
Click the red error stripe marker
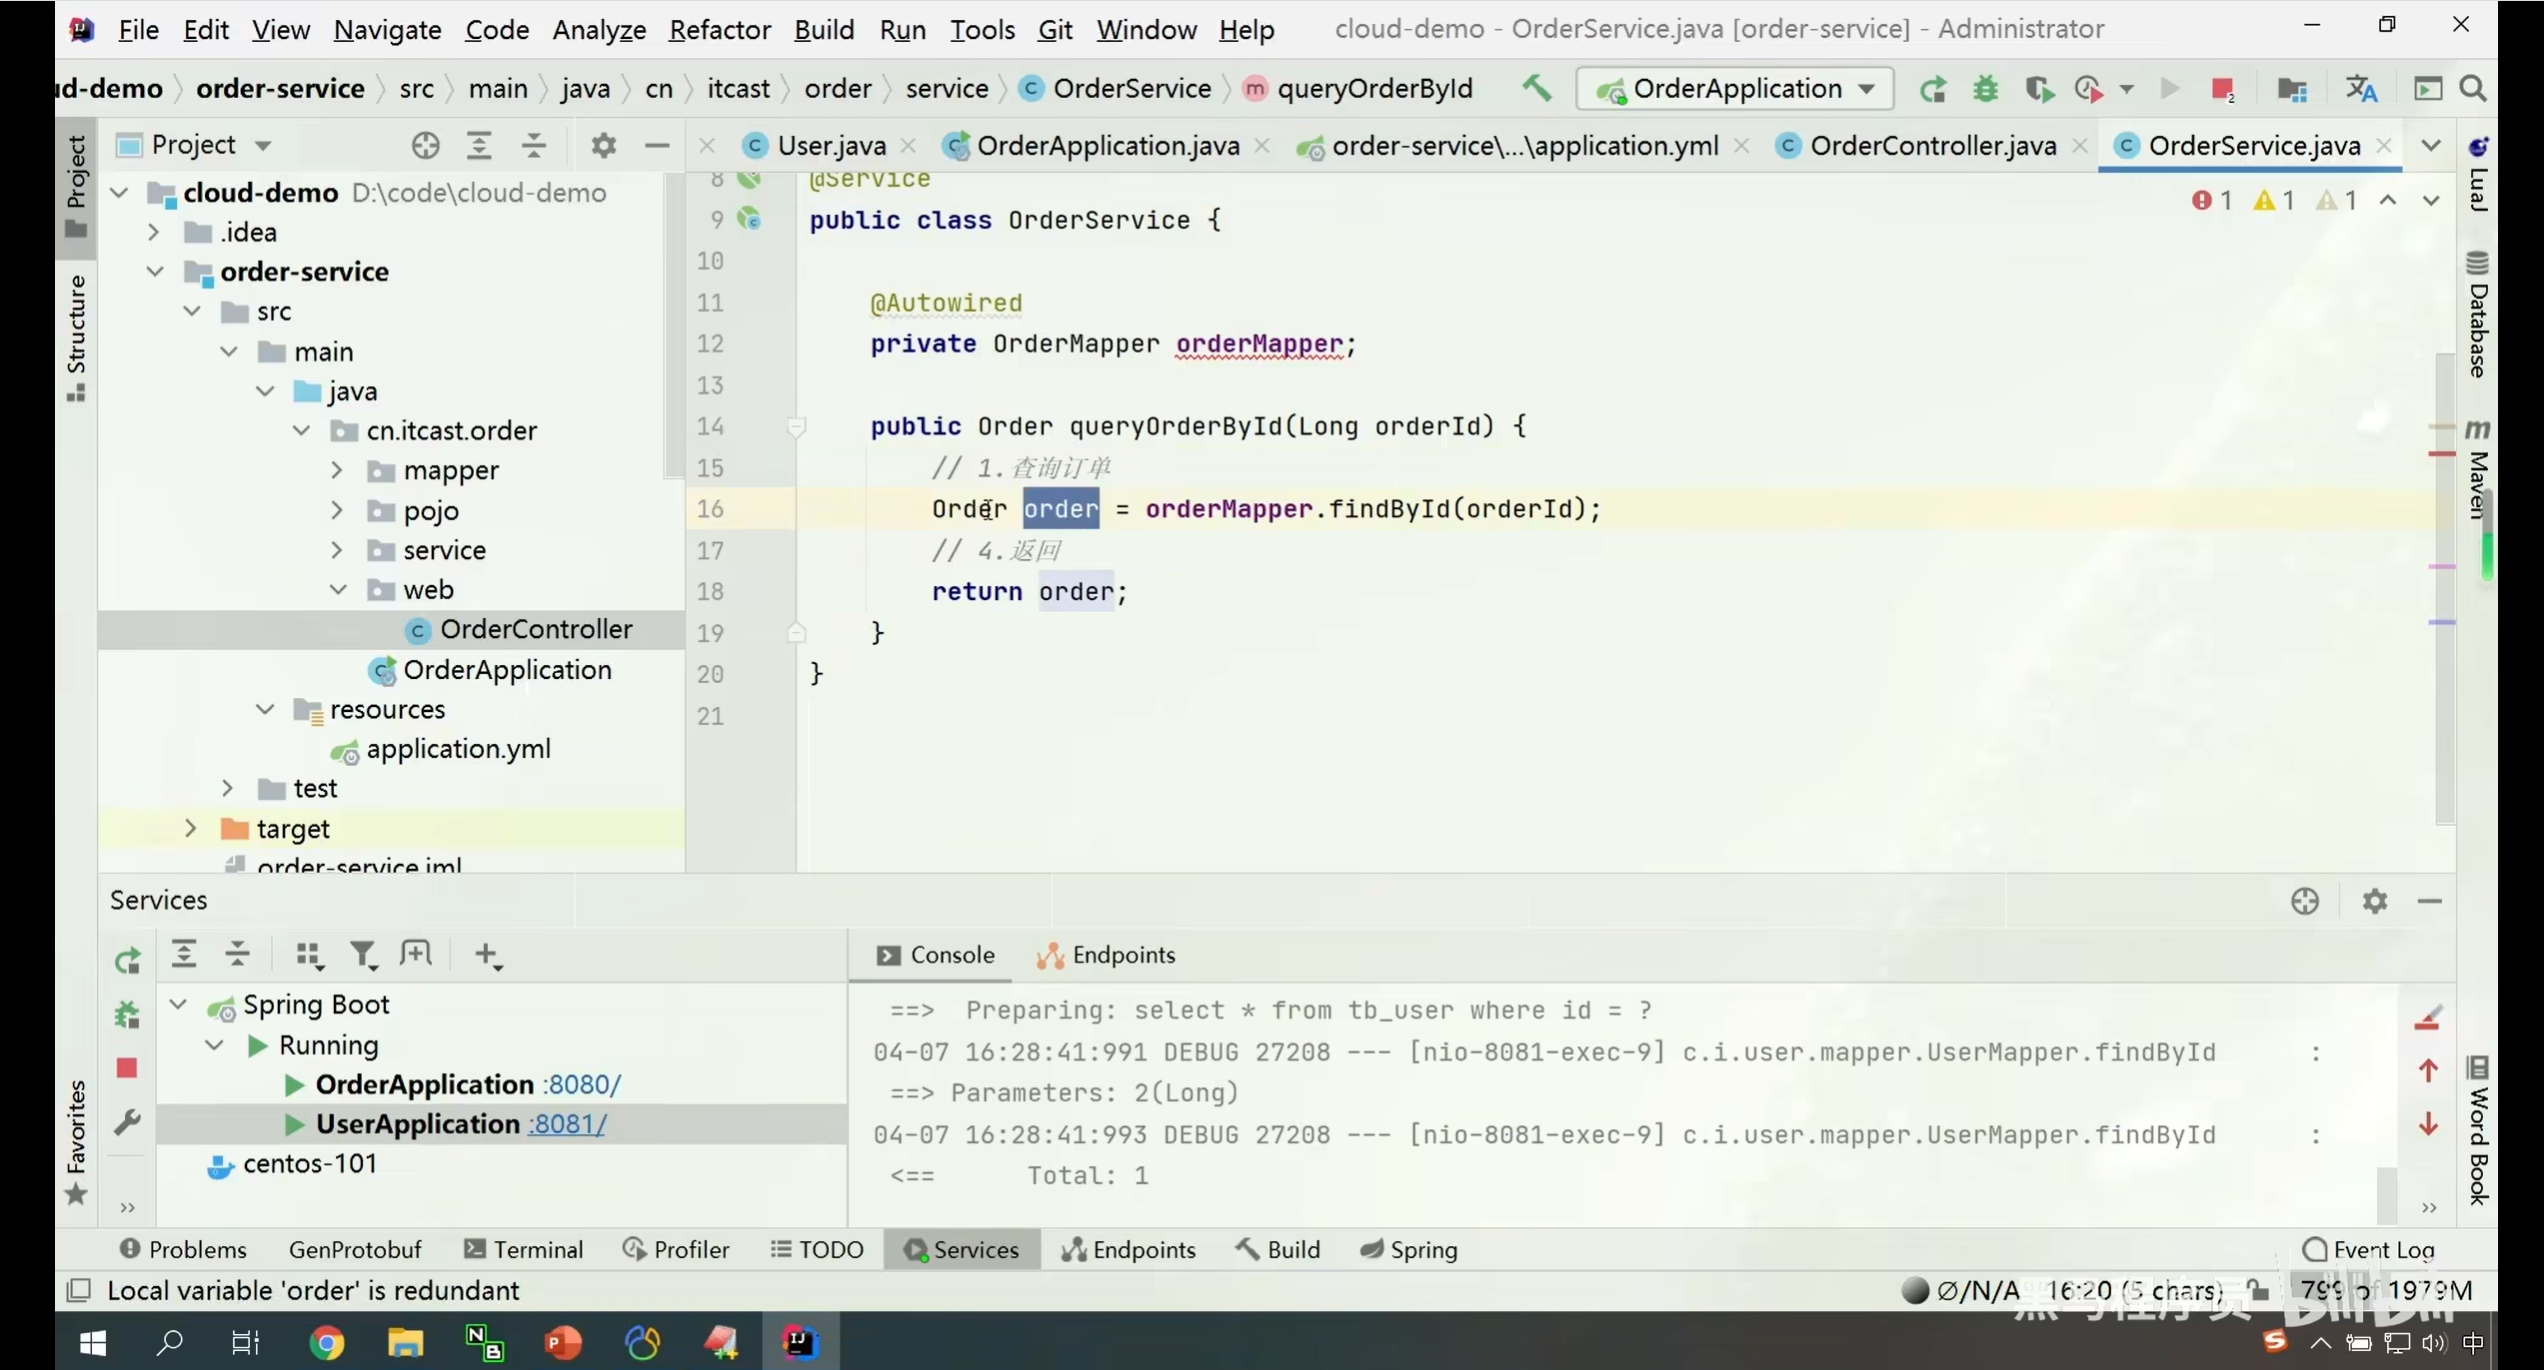point(2441,454)
